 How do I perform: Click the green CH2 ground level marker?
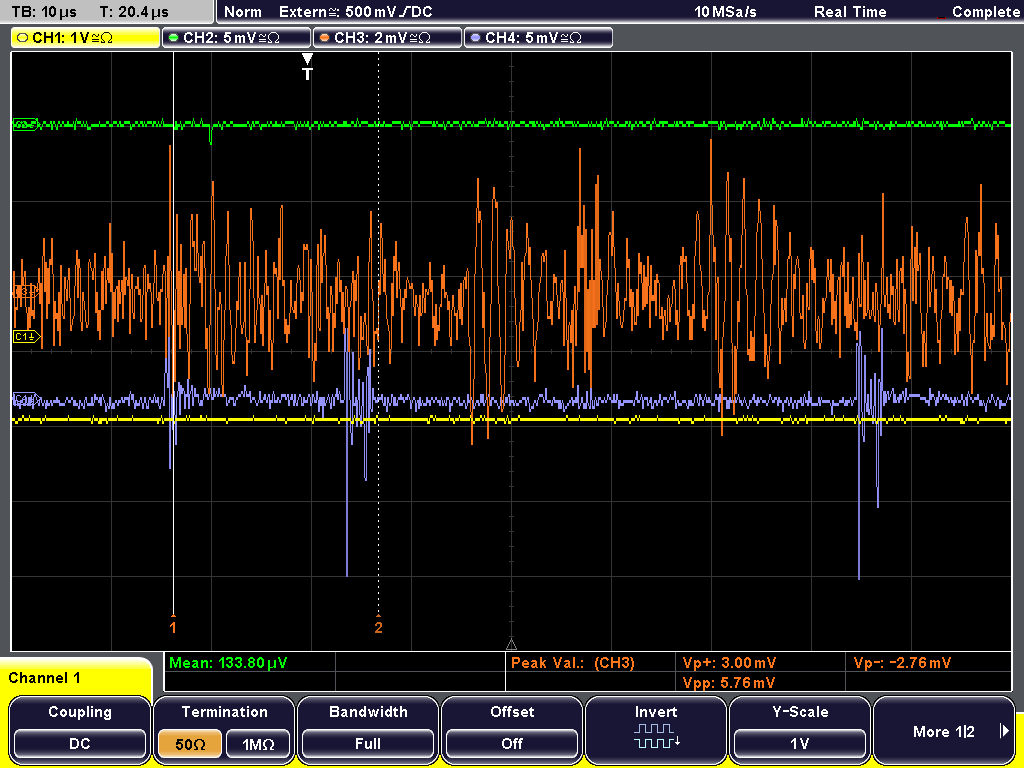[x=25, y=124]
